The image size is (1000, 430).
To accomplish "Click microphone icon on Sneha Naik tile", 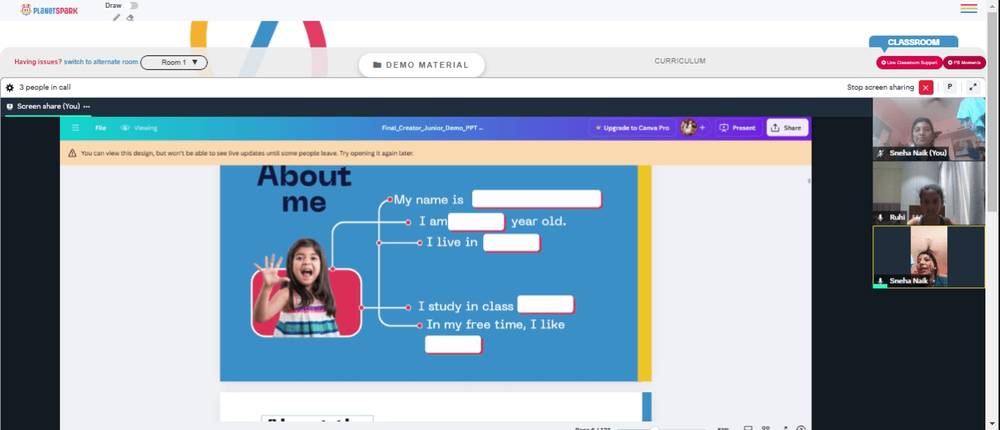I will (881, 281).
